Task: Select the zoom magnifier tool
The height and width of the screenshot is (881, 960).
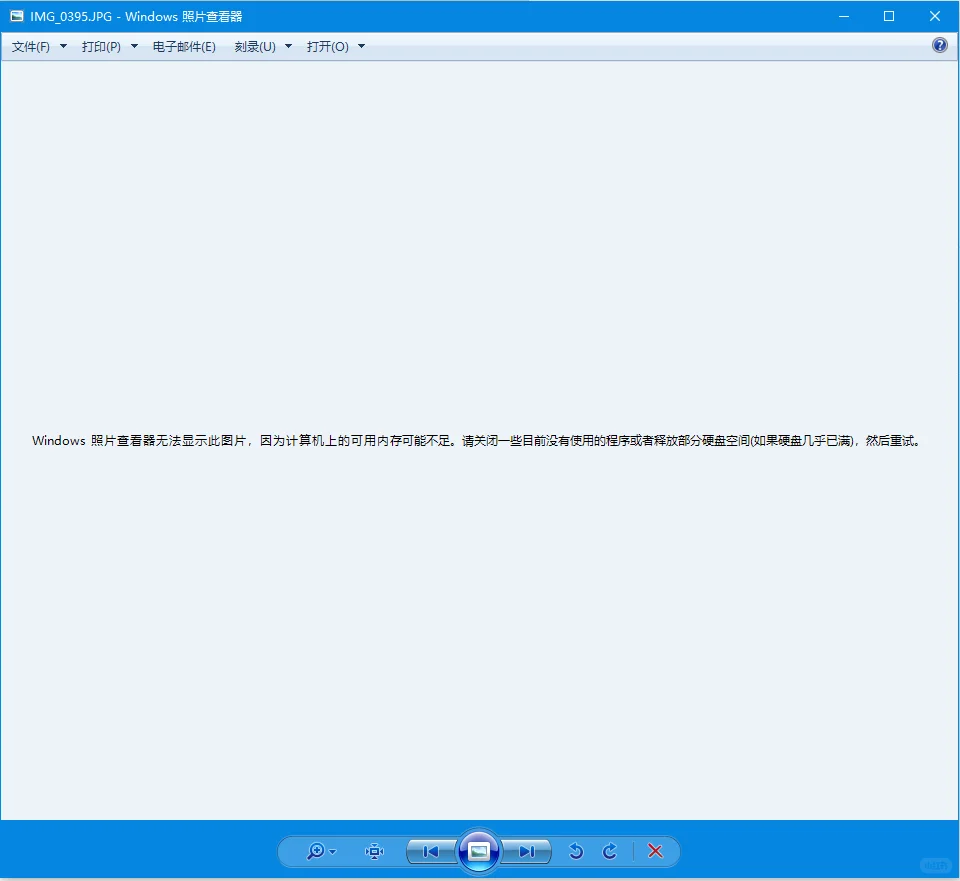Action: [315, 851]
